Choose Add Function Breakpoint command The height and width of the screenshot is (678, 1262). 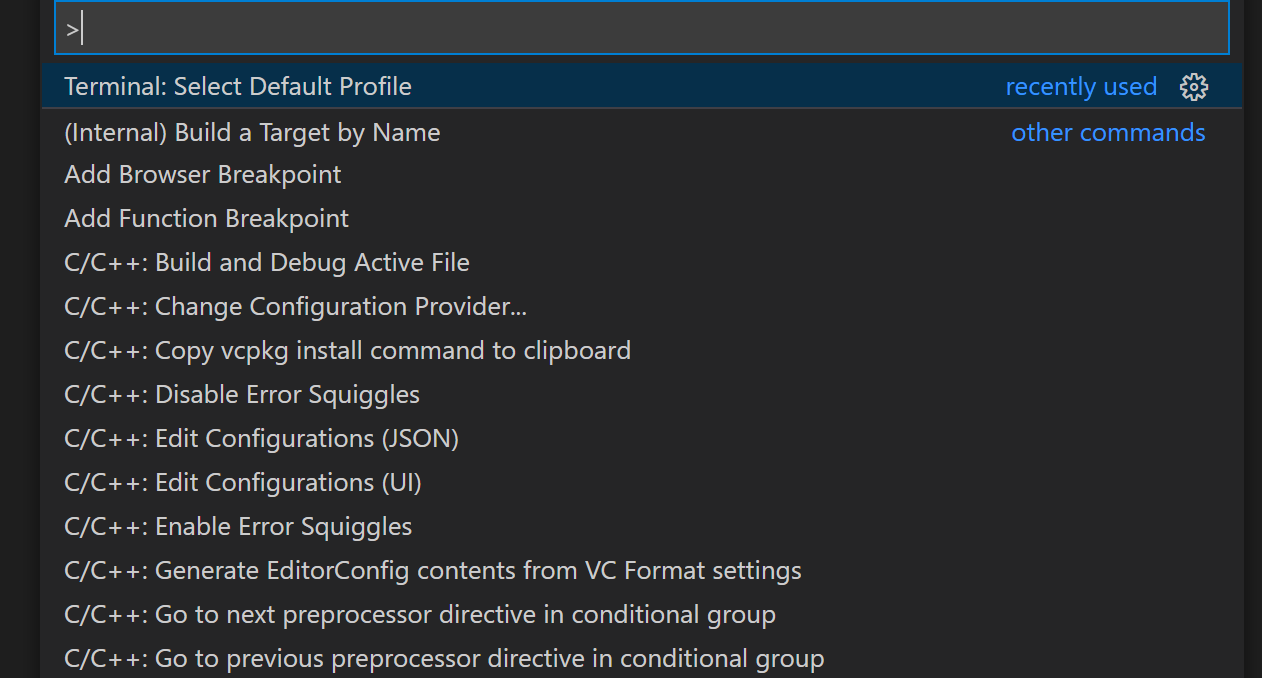[207, 219]
